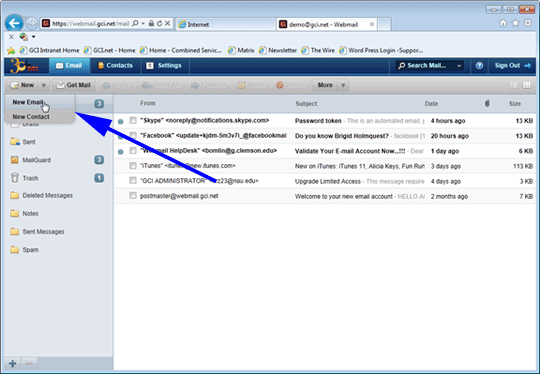Open the 'Password token' email subject

pyautogui.click(x=318, y=121)
